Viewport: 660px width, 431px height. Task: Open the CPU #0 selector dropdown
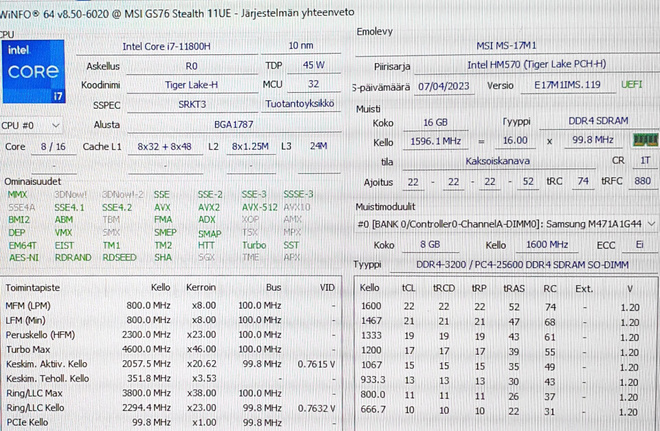point(31,125)
